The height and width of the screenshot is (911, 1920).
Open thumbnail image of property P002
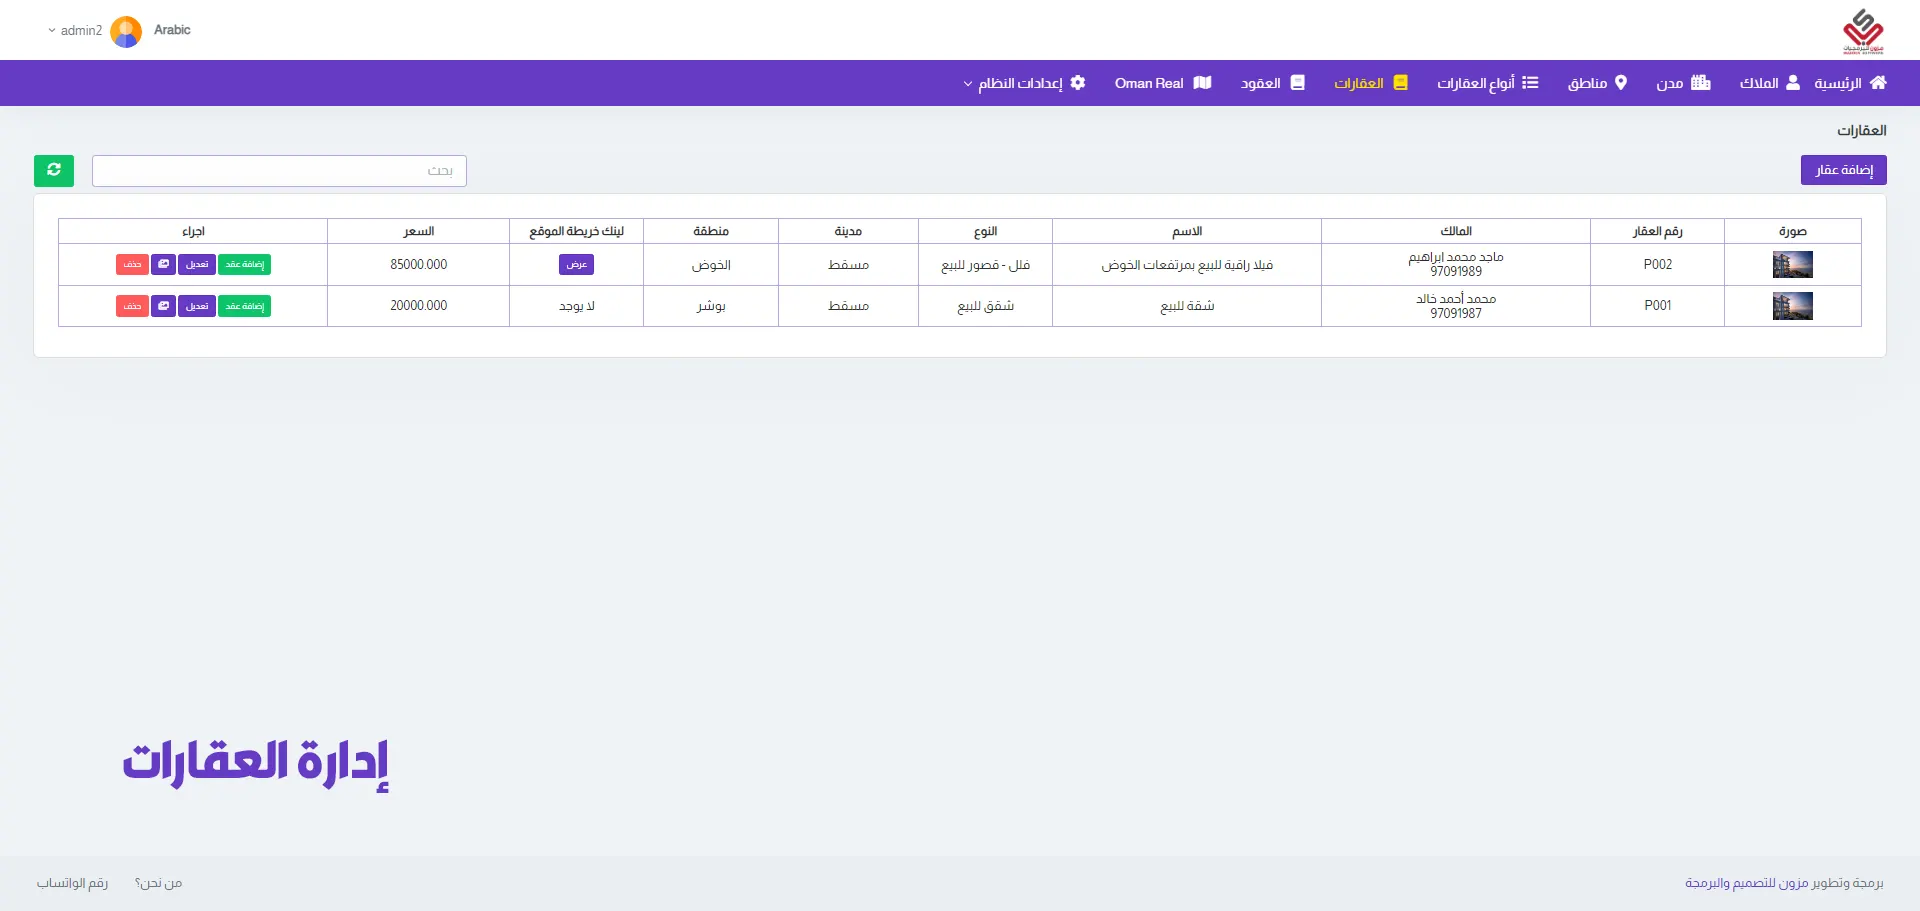pos(1792,265)
